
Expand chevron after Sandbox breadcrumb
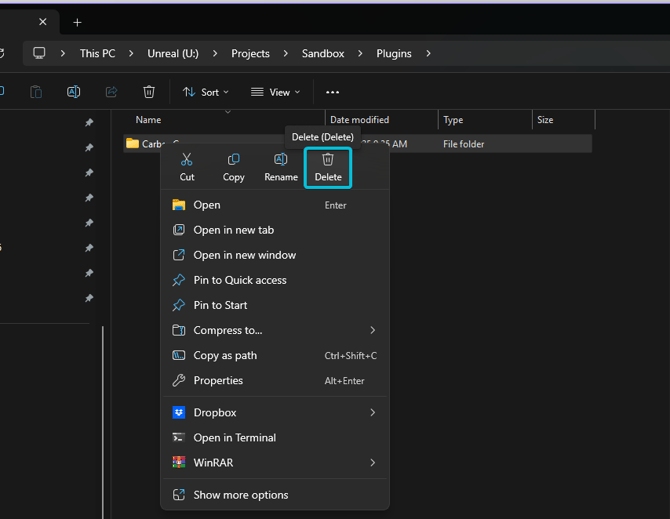tap(360, 53)
